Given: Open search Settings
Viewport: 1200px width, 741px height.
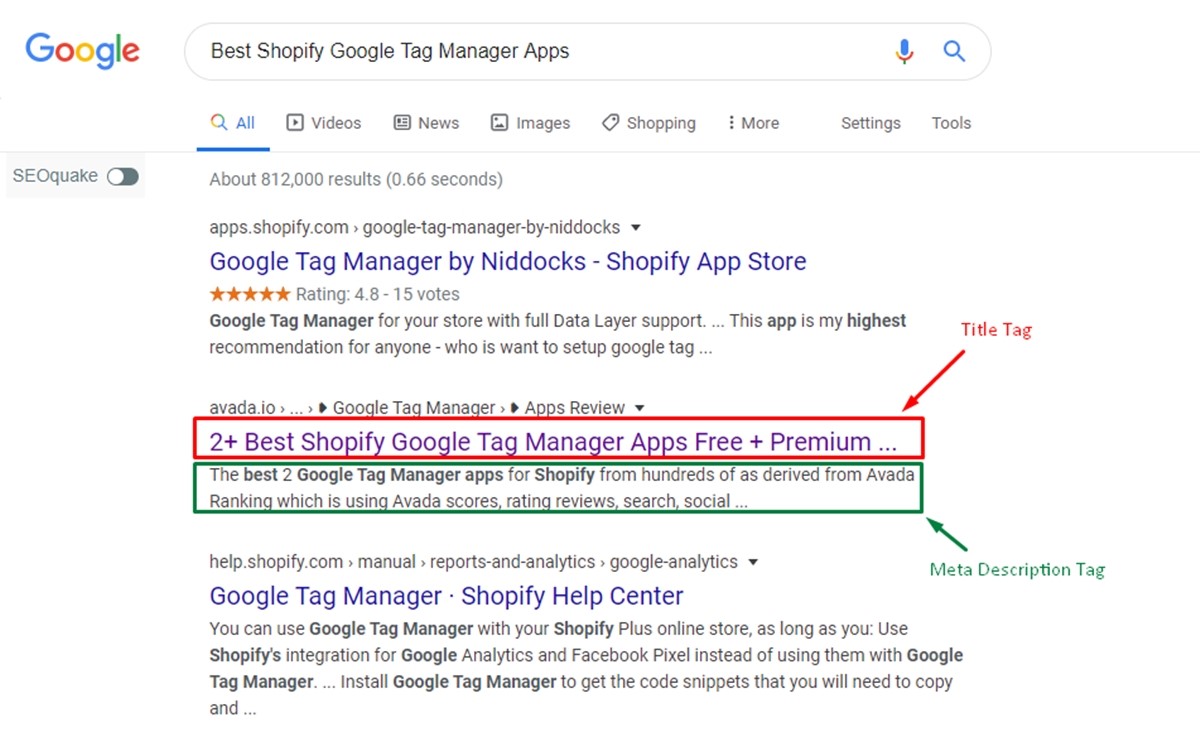Looking at the screenshot, I should [x=870, y=123].
